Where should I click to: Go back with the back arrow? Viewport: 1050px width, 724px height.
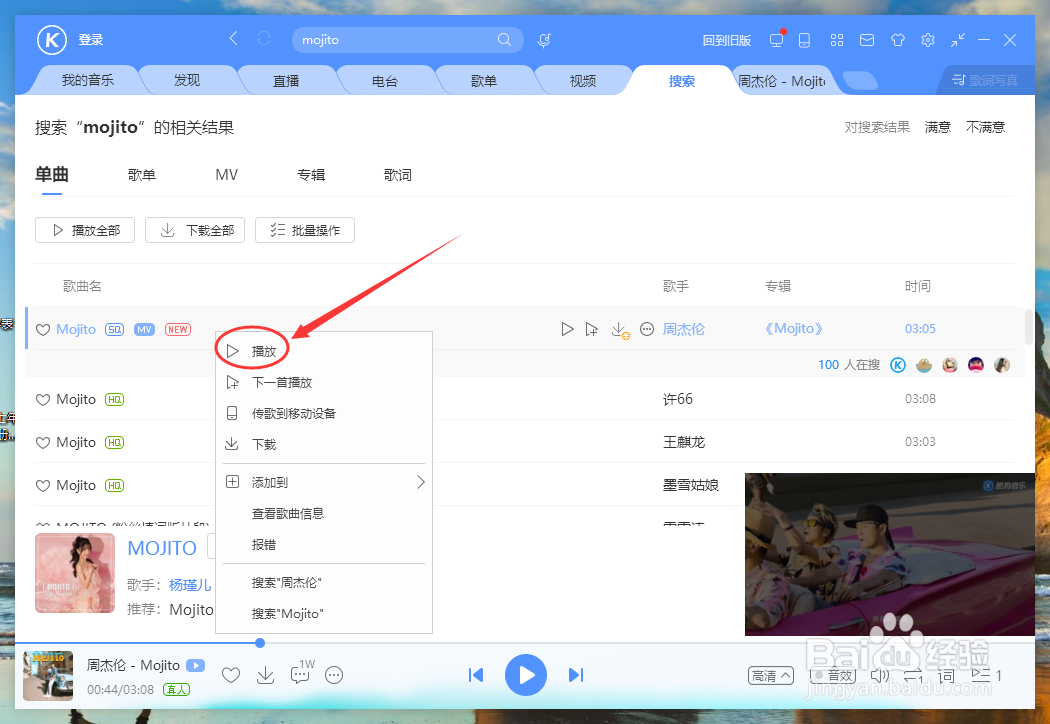coord(233,38)
